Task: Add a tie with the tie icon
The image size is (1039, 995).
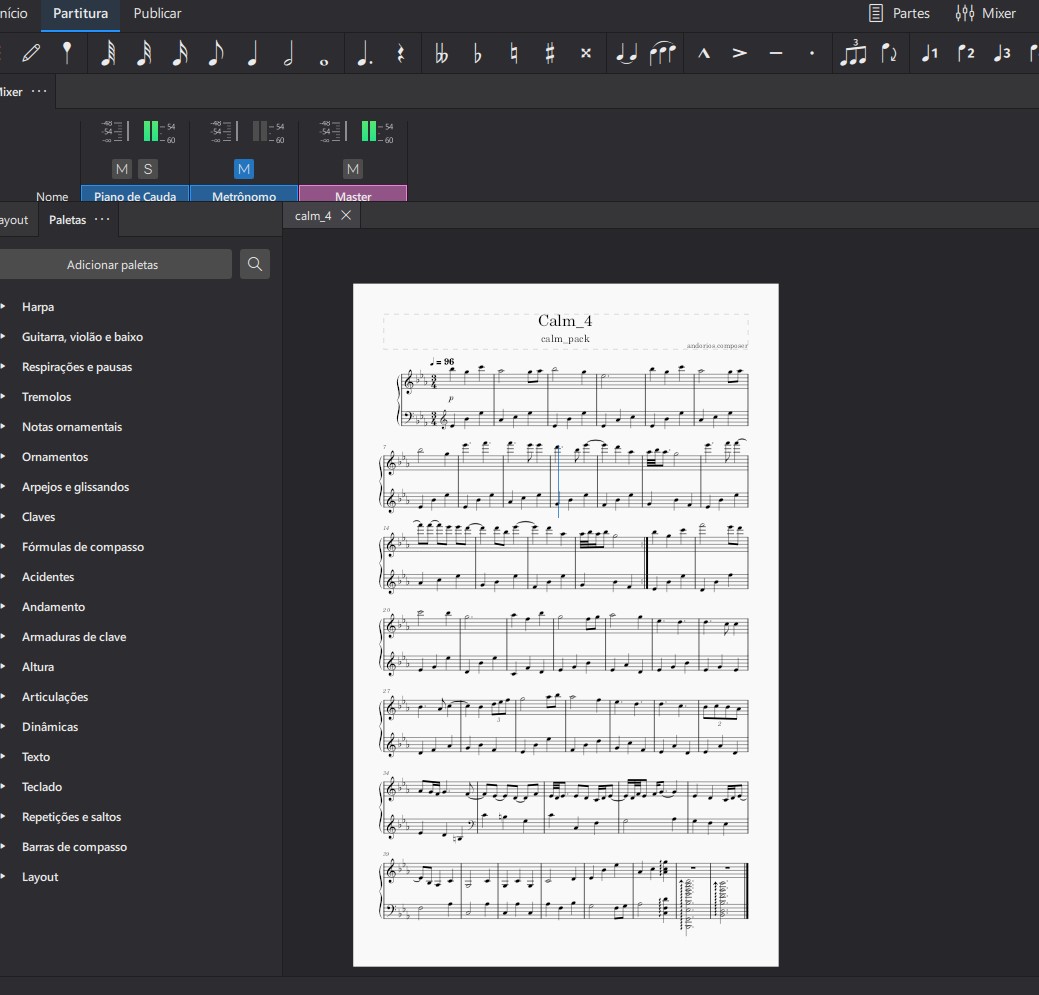Action: (x=626, y=54)
